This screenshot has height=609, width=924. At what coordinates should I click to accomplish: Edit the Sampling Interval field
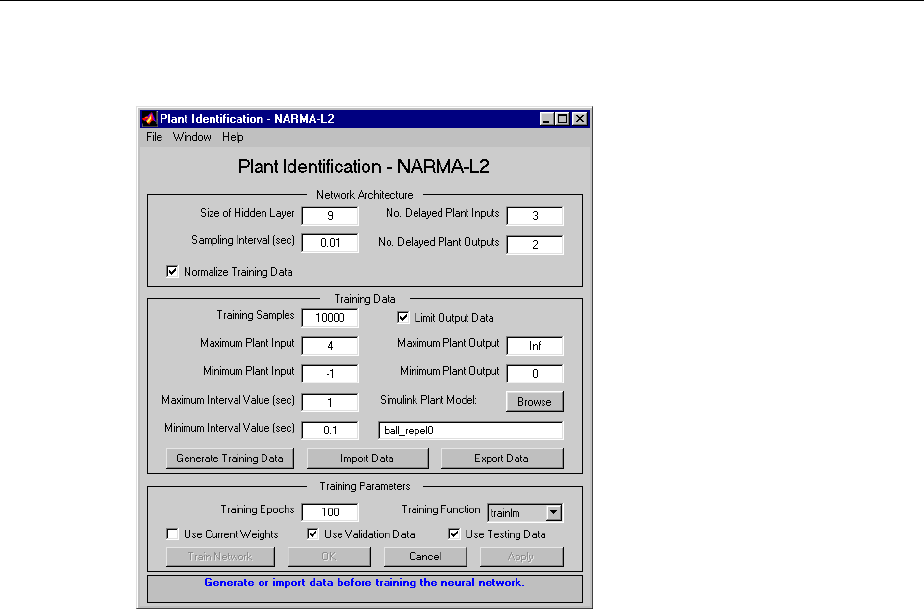click(x=330, y=243)
